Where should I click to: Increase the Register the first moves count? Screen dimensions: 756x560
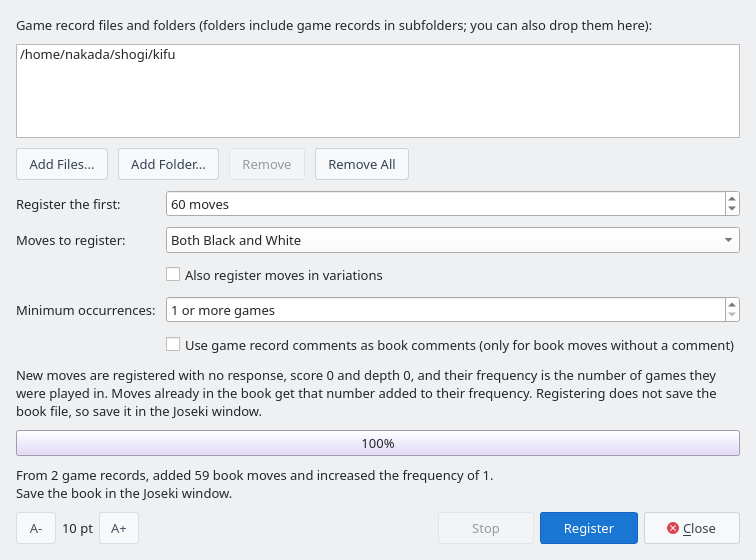pos(732,199)
